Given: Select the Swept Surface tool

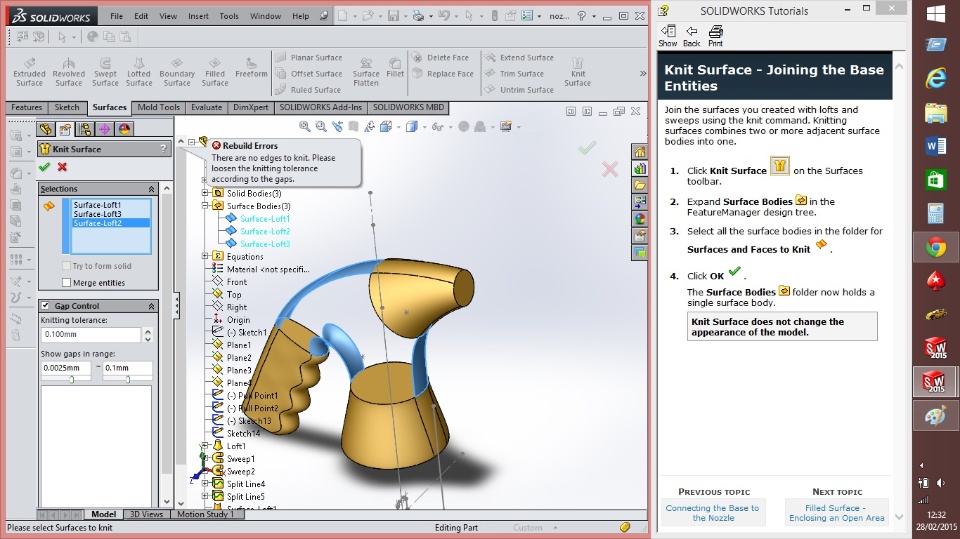Looking at the screenshot, I should click(105, 72).
